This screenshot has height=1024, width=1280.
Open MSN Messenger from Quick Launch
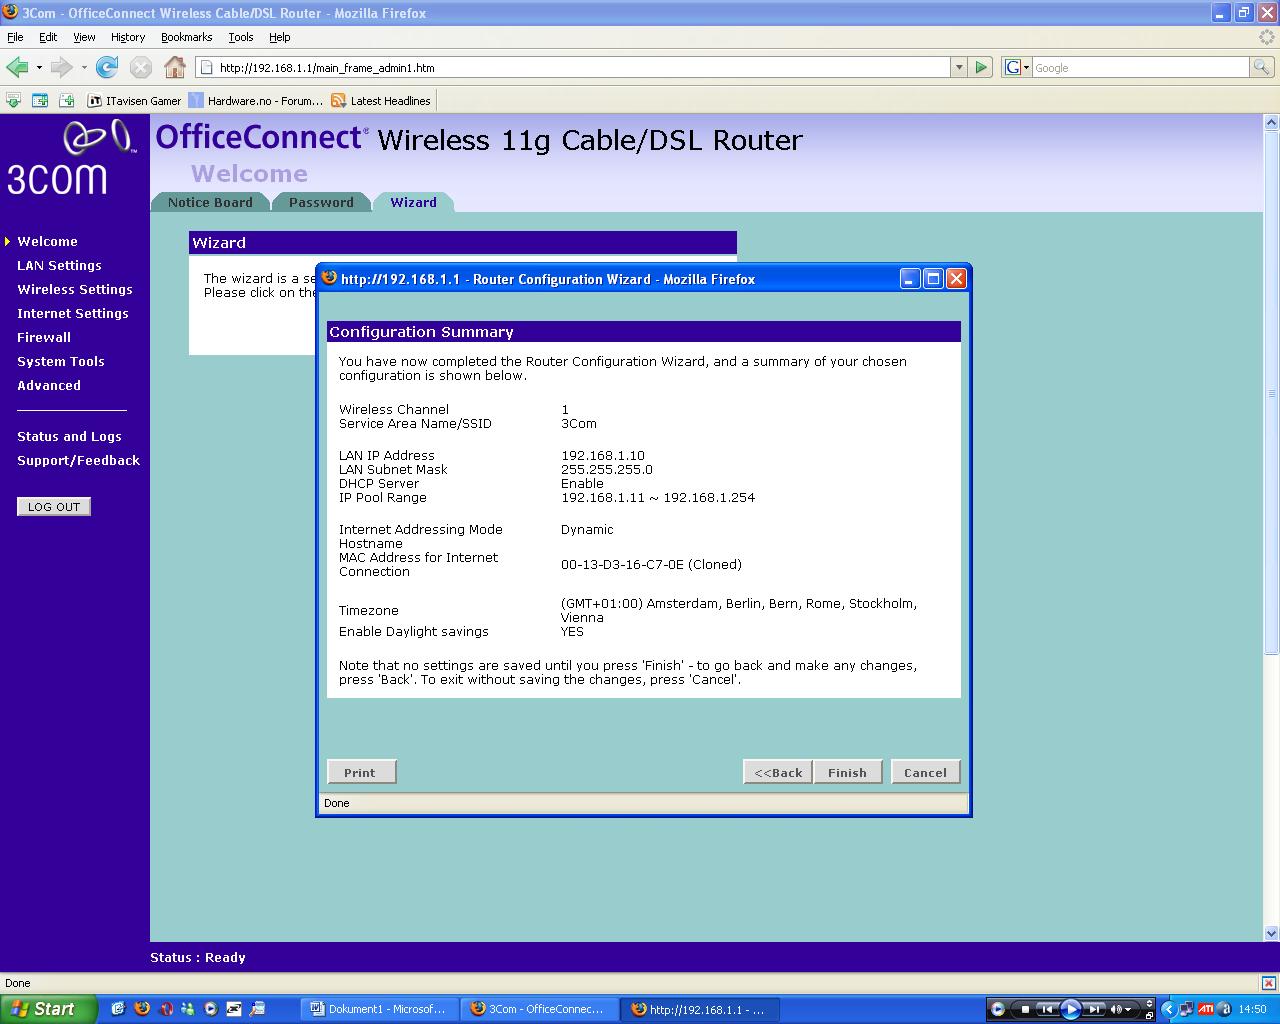[x=188, y=1009]
